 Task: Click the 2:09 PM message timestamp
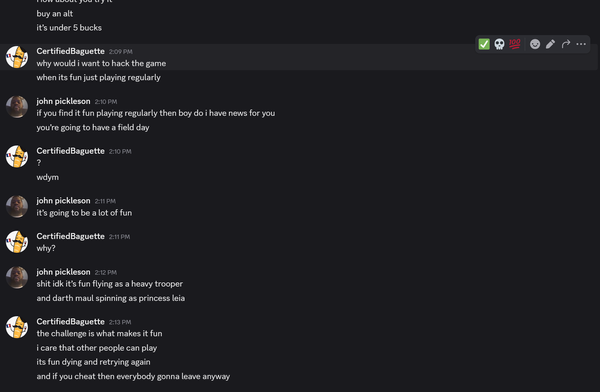(x=121, y=52)
